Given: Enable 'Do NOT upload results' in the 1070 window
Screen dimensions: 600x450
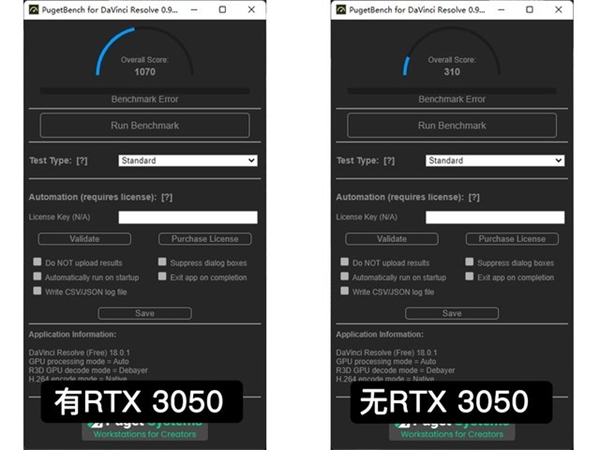Looking at the screenshot, I should 37,262.
